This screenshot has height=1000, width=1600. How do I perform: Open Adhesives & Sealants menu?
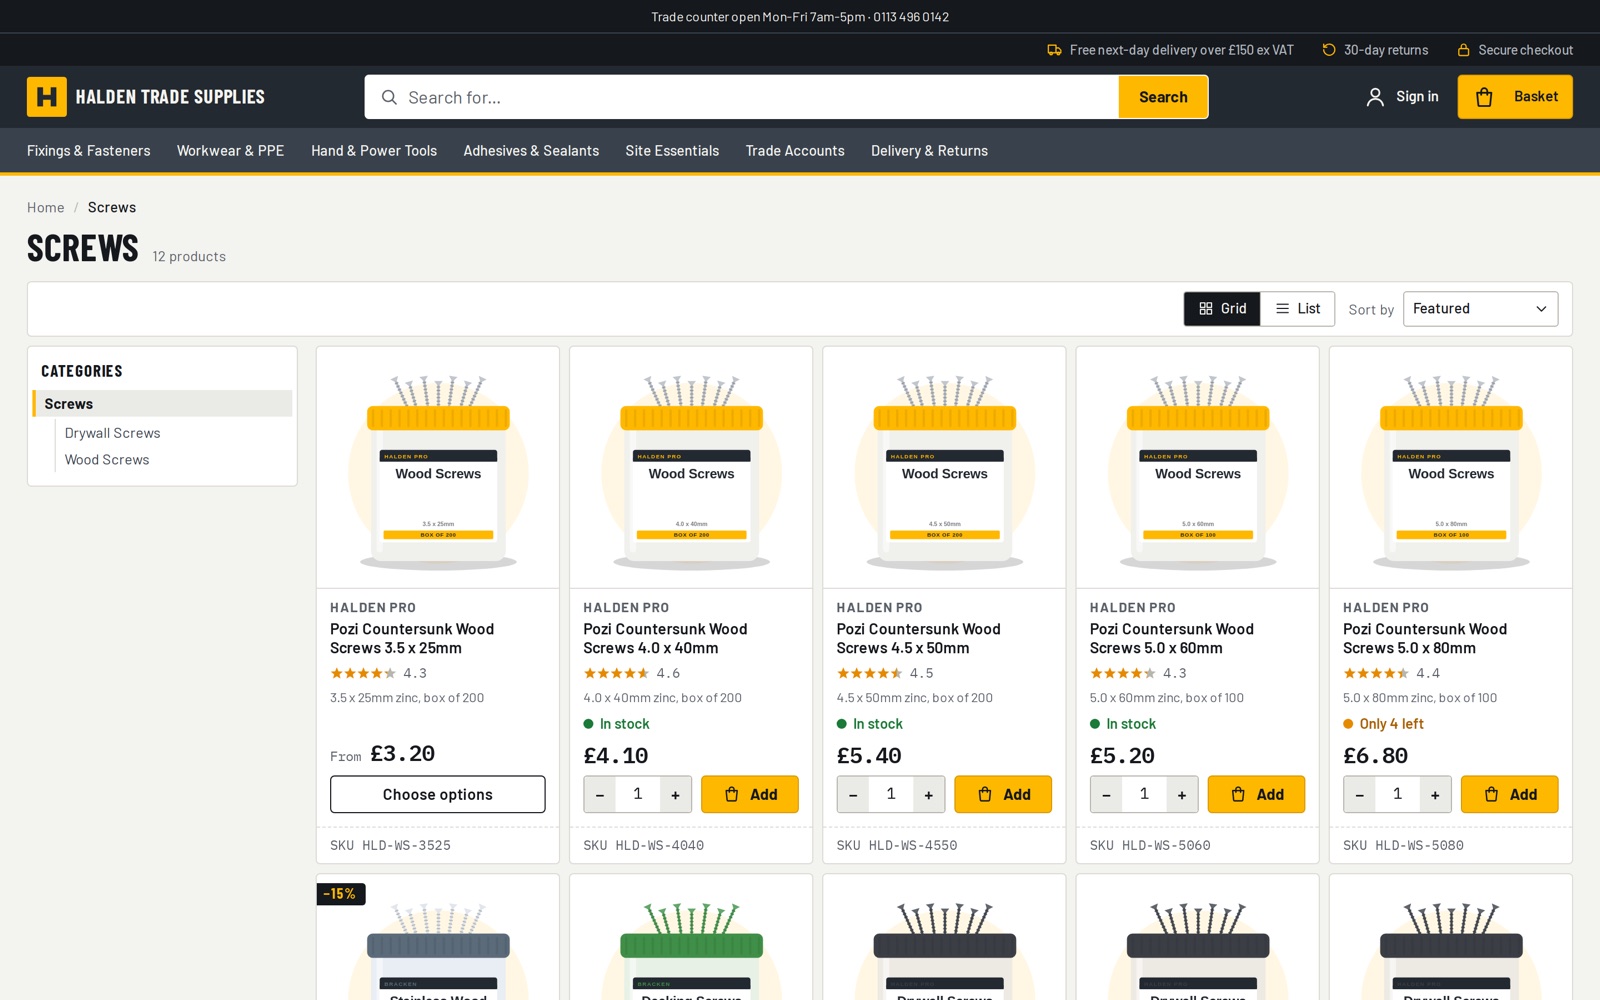531,151
